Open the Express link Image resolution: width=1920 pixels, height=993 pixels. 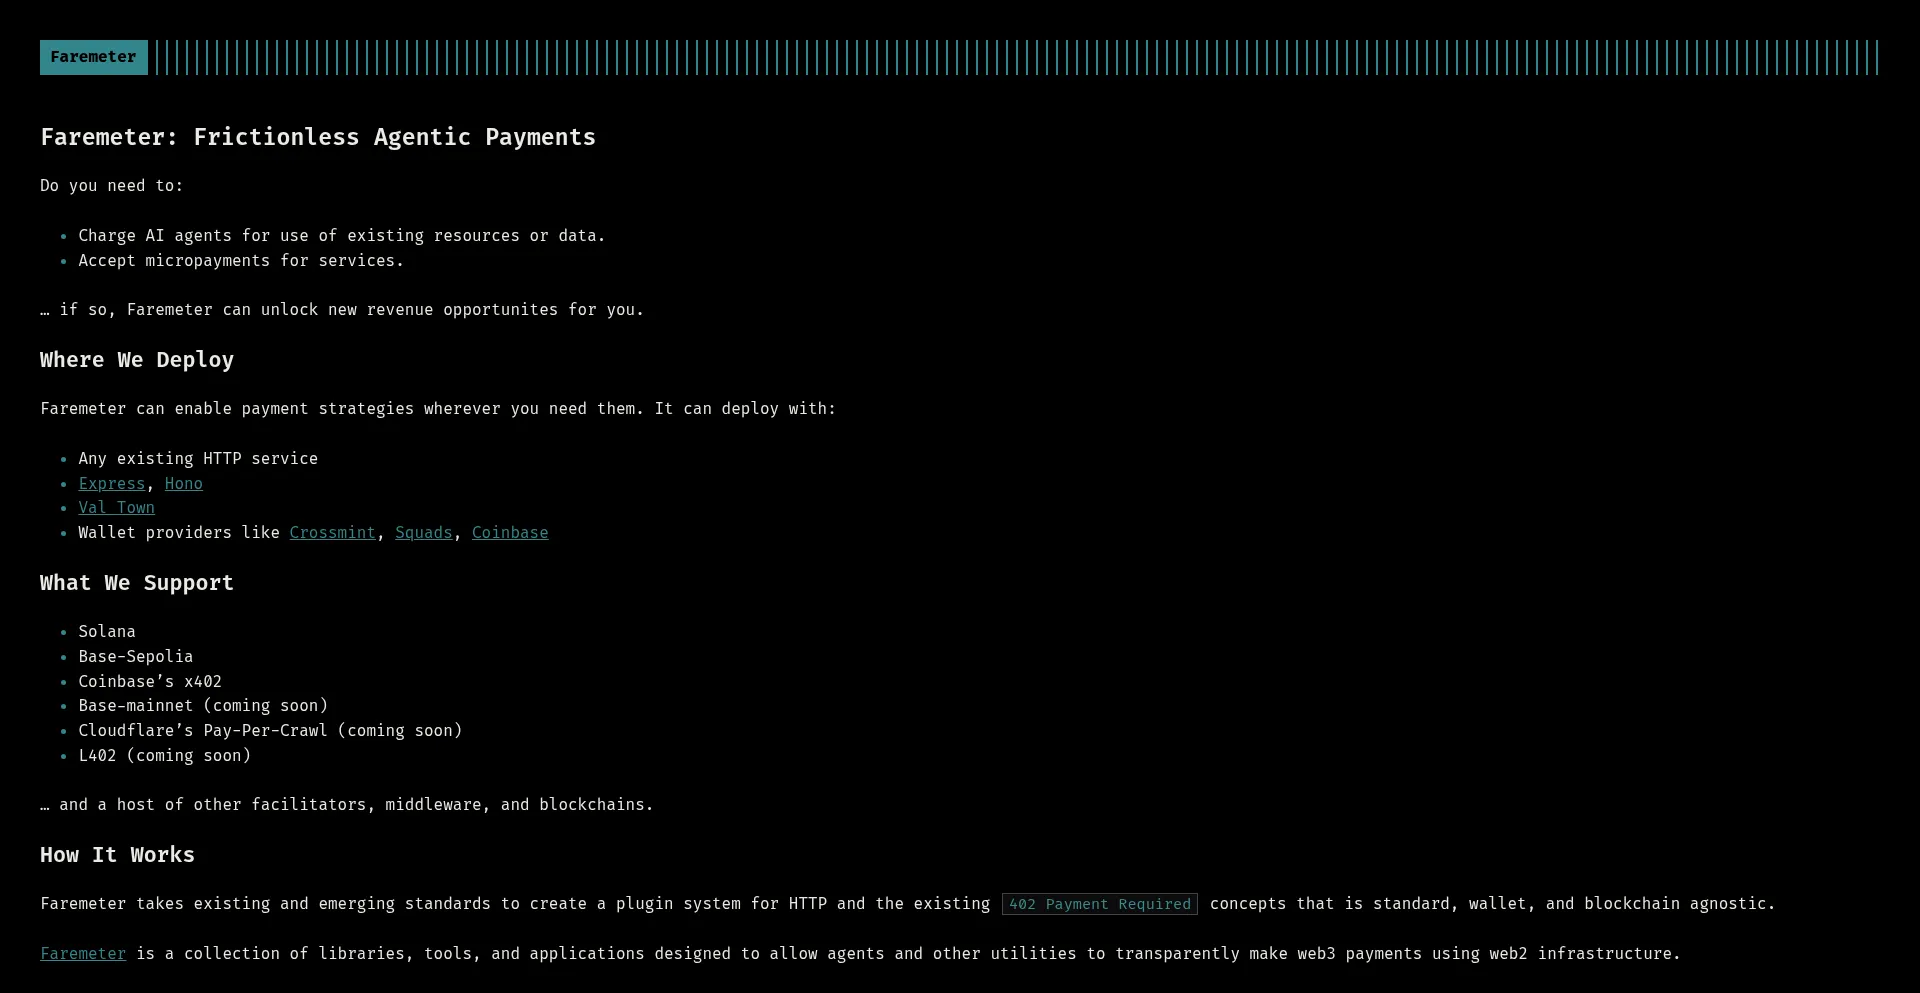(111, 484)
